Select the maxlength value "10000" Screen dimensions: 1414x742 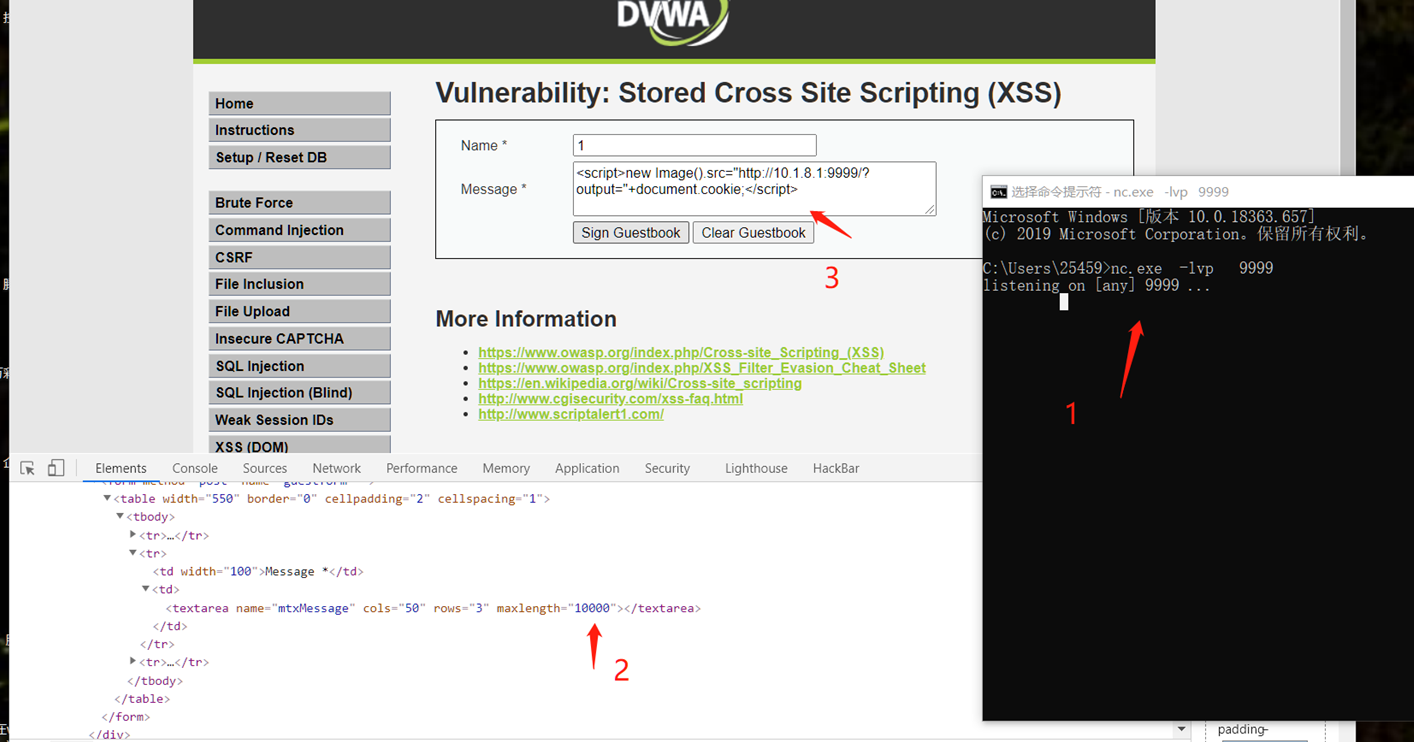tap(591, 608)
